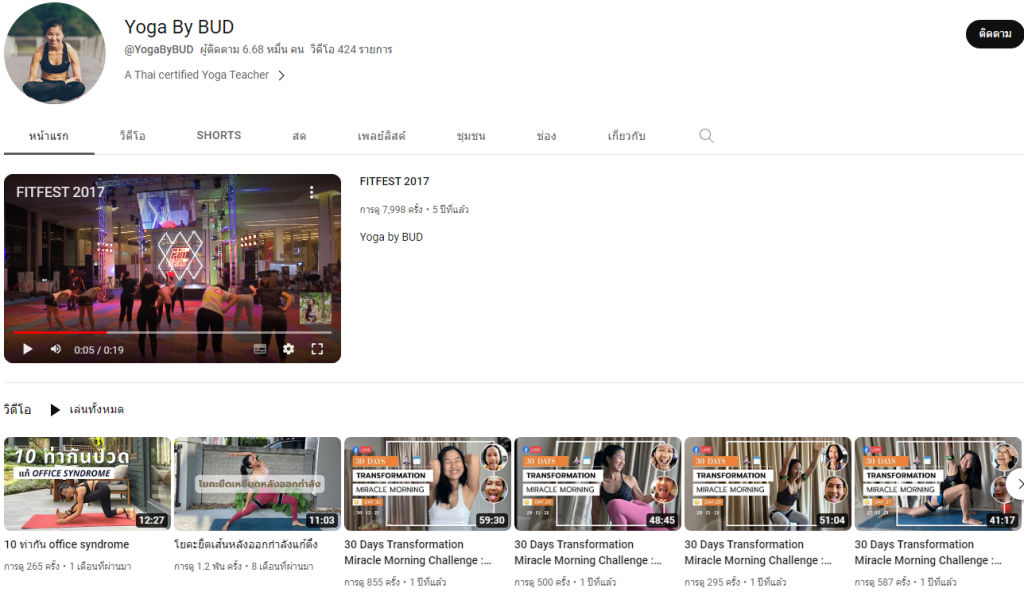The height and width of the screenshot is (592, 1024).
Task: Switch to the SHORTS tab
Action: click(218, 136)
